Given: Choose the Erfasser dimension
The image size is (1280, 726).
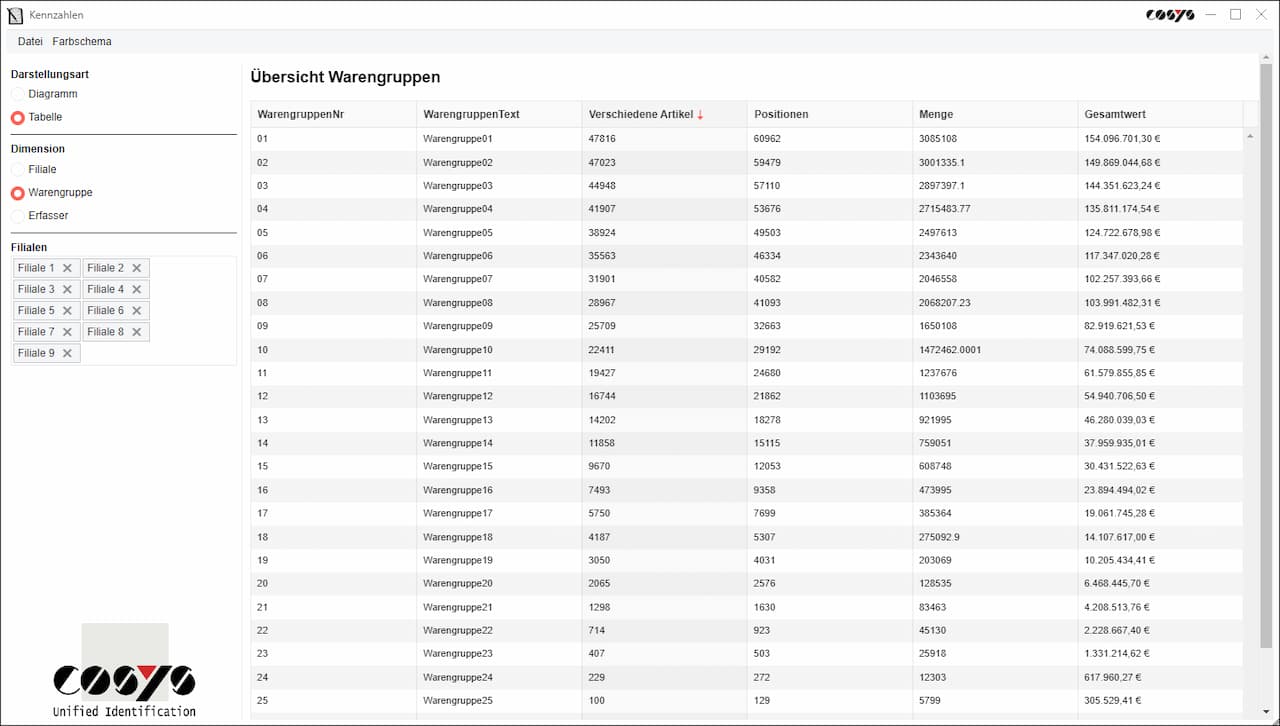Looking at the screenshot, I should point(39,215).
